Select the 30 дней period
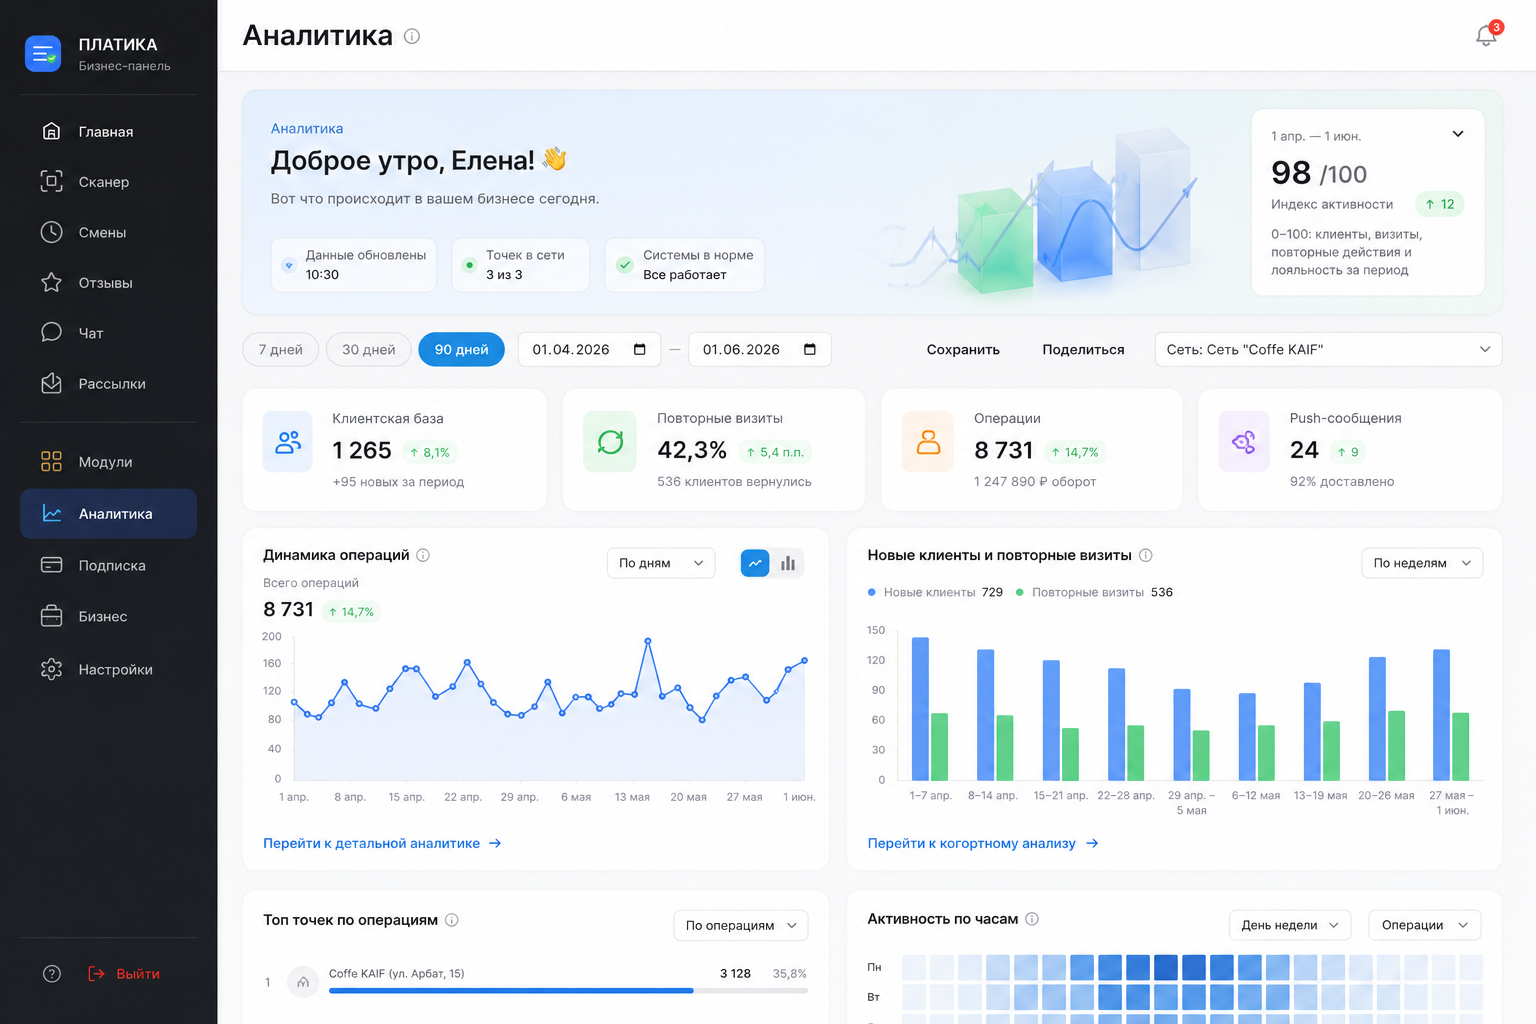The image size is (1536, 1024). (x=369, y=349)
